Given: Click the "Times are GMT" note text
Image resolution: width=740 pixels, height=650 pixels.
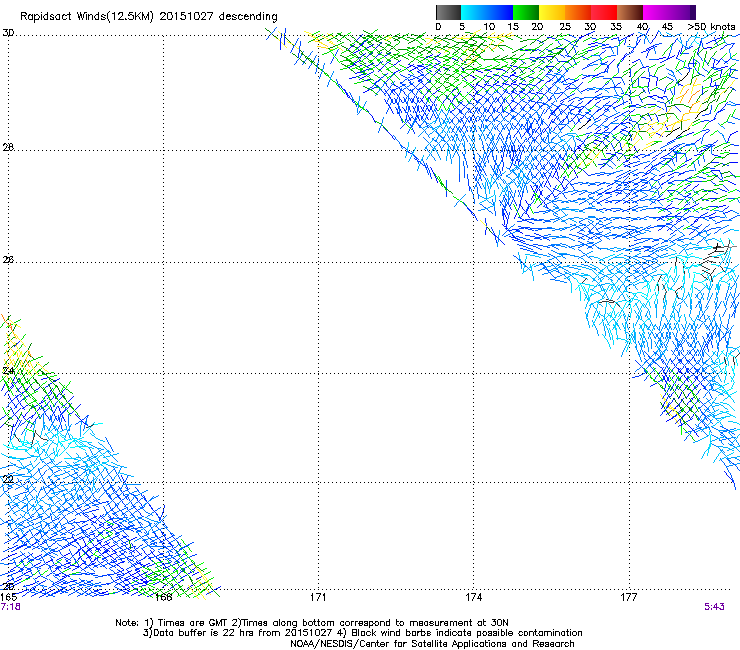Looking at the screenshot, I should tap(193, 623).
